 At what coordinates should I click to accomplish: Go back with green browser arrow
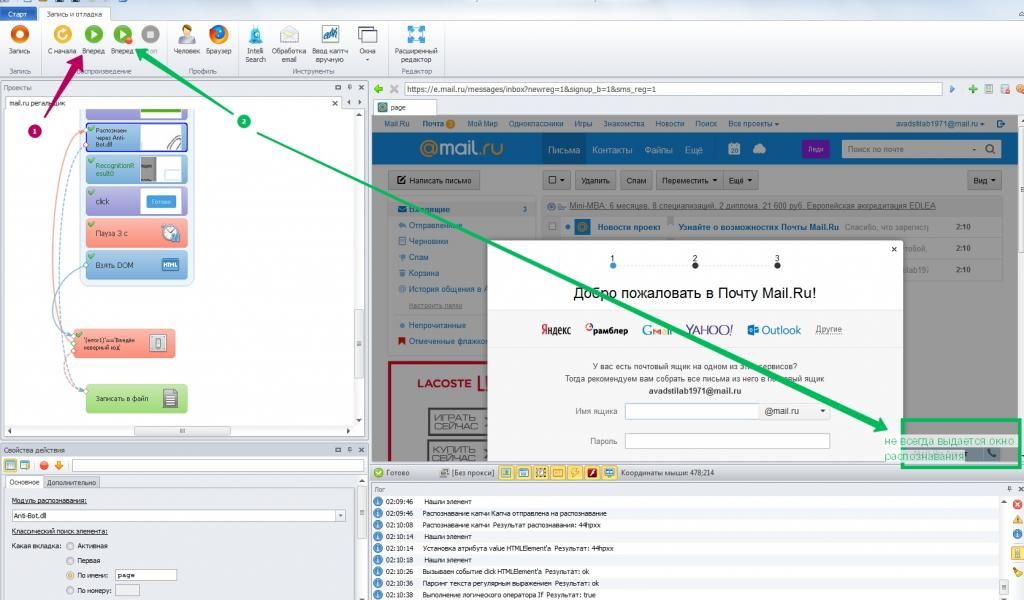click(x=379, y=89)
